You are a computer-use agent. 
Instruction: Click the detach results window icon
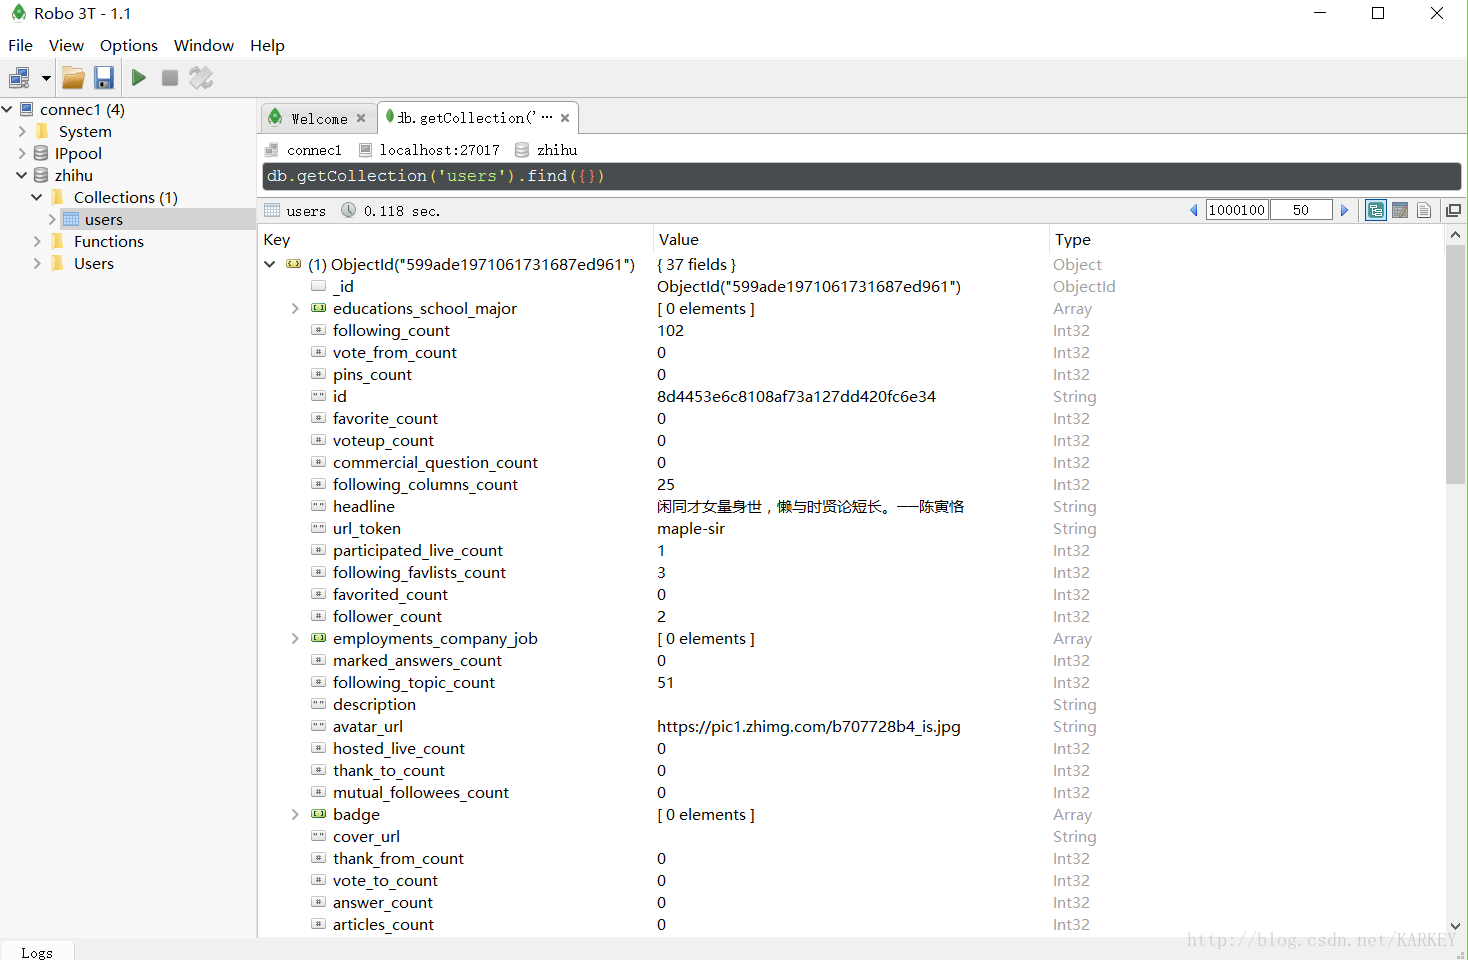[x=1453, y=210]
